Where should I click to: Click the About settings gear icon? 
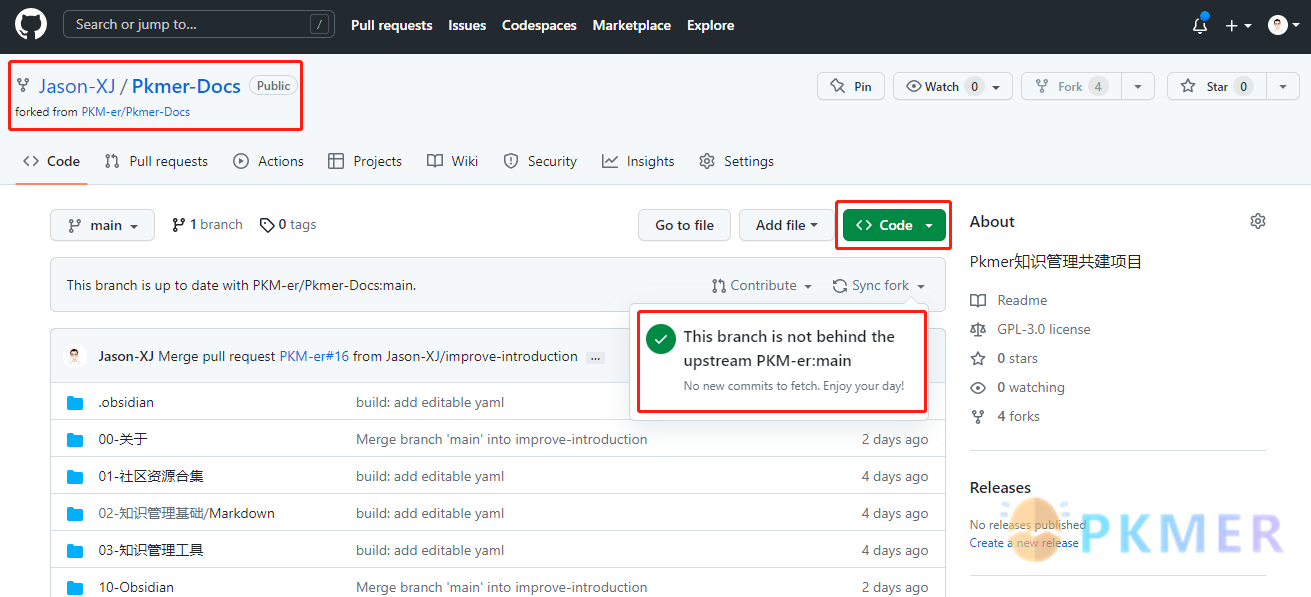point(1258,221)
